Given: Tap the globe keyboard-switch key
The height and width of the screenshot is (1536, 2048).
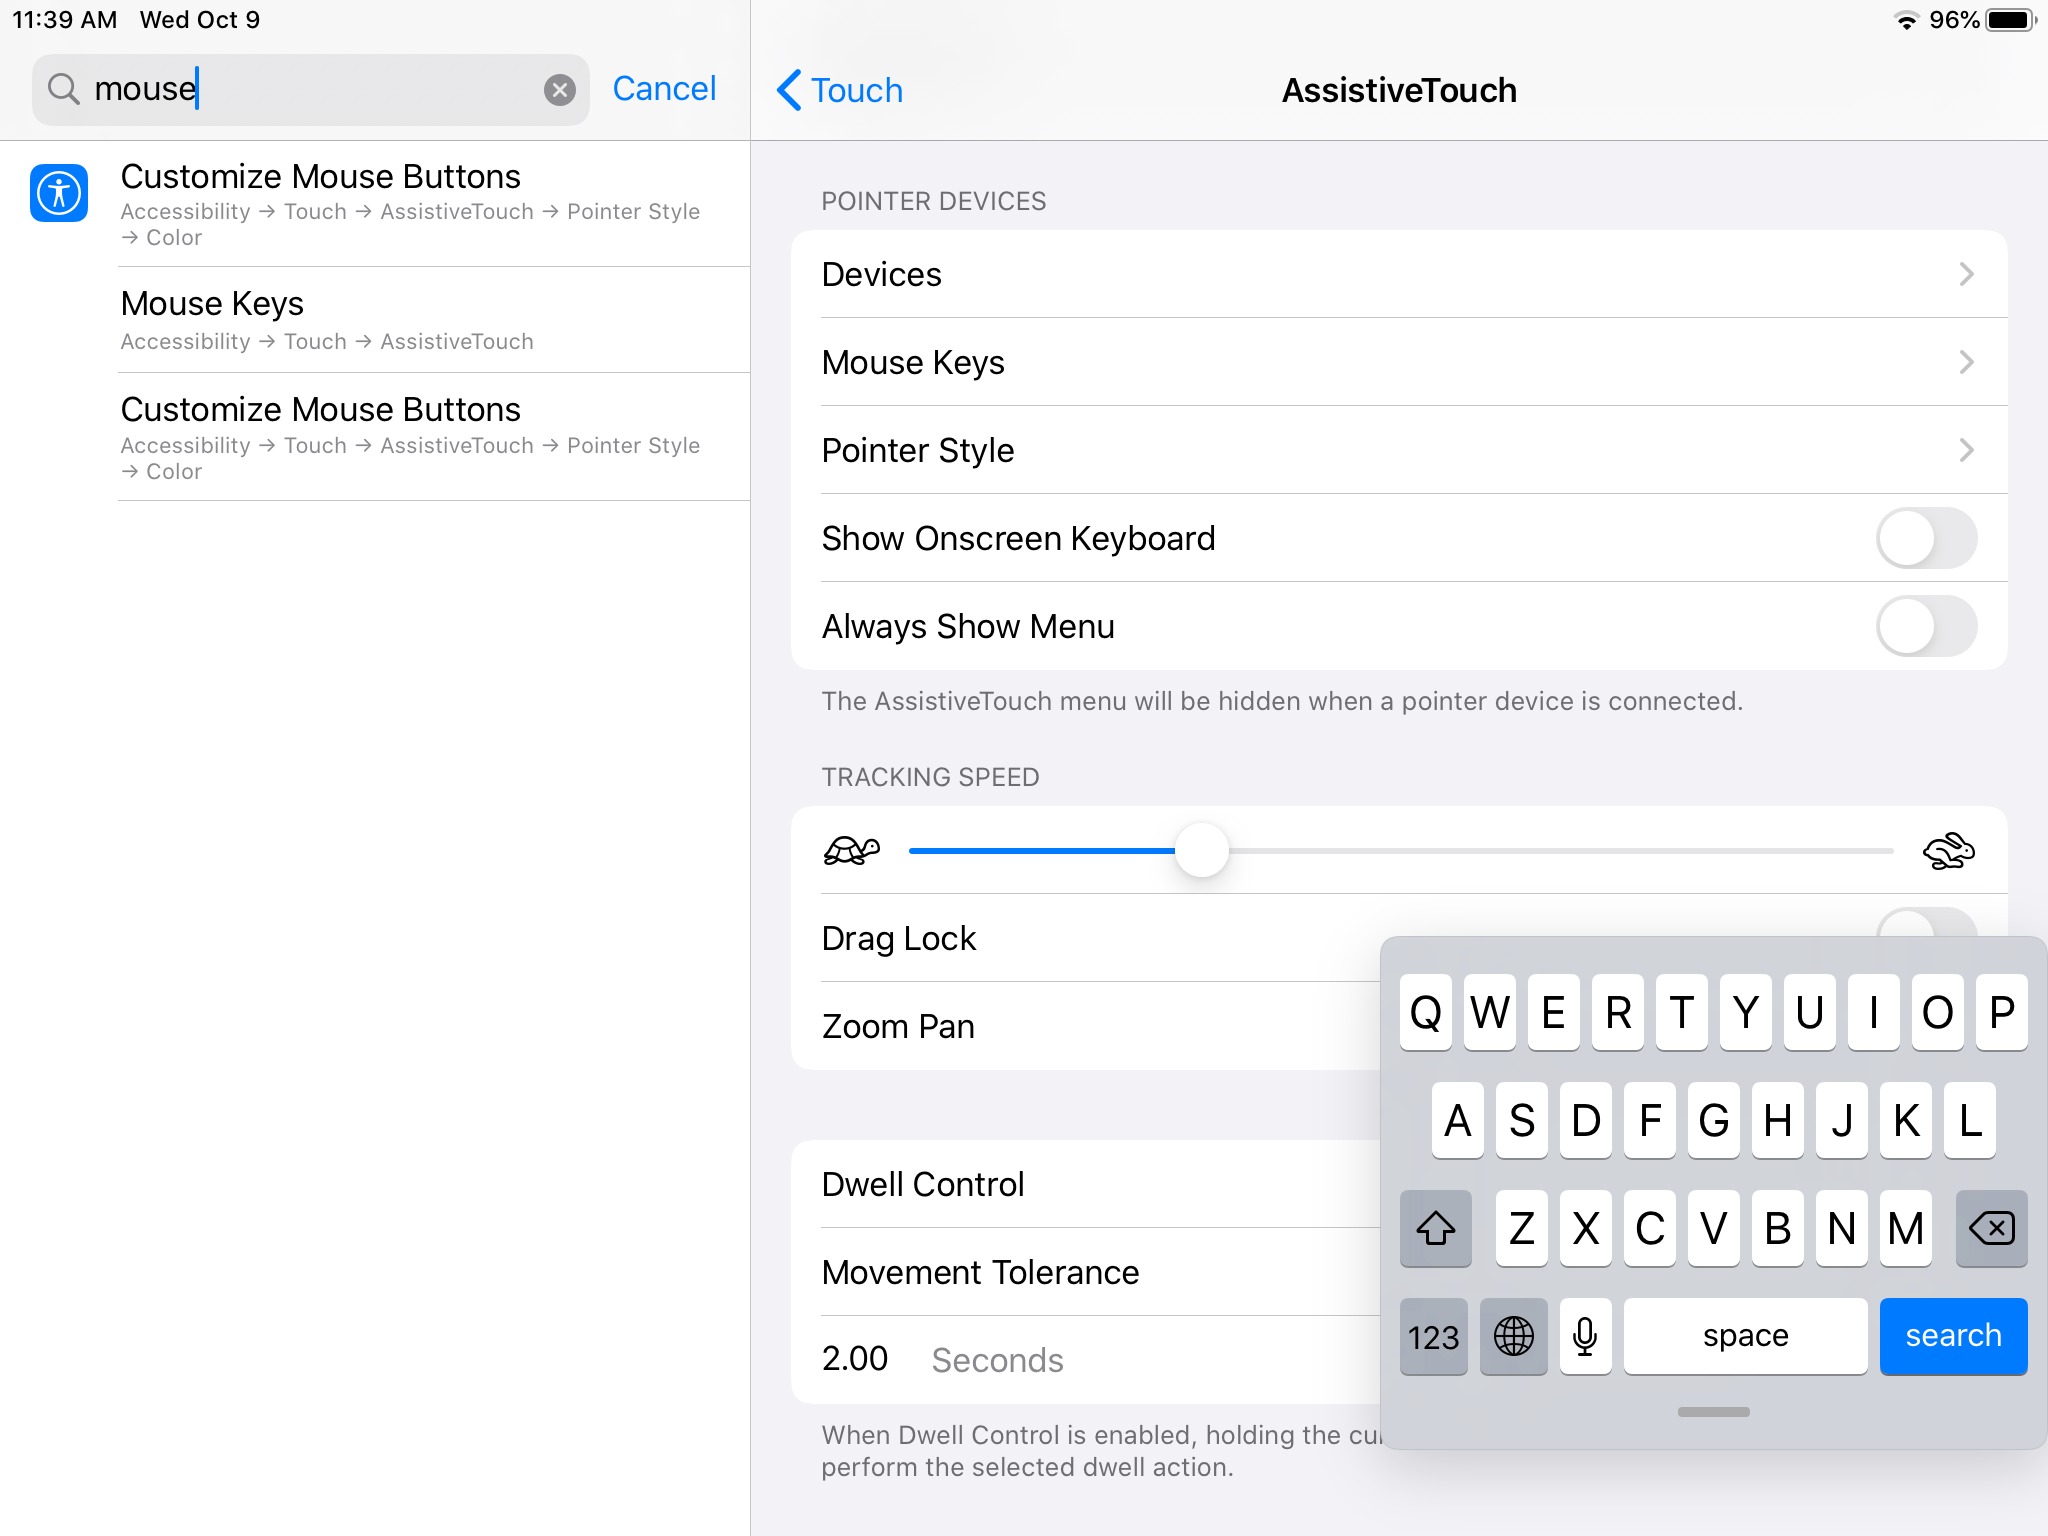Looking at the screenshot, I should click(1513, 1336).
